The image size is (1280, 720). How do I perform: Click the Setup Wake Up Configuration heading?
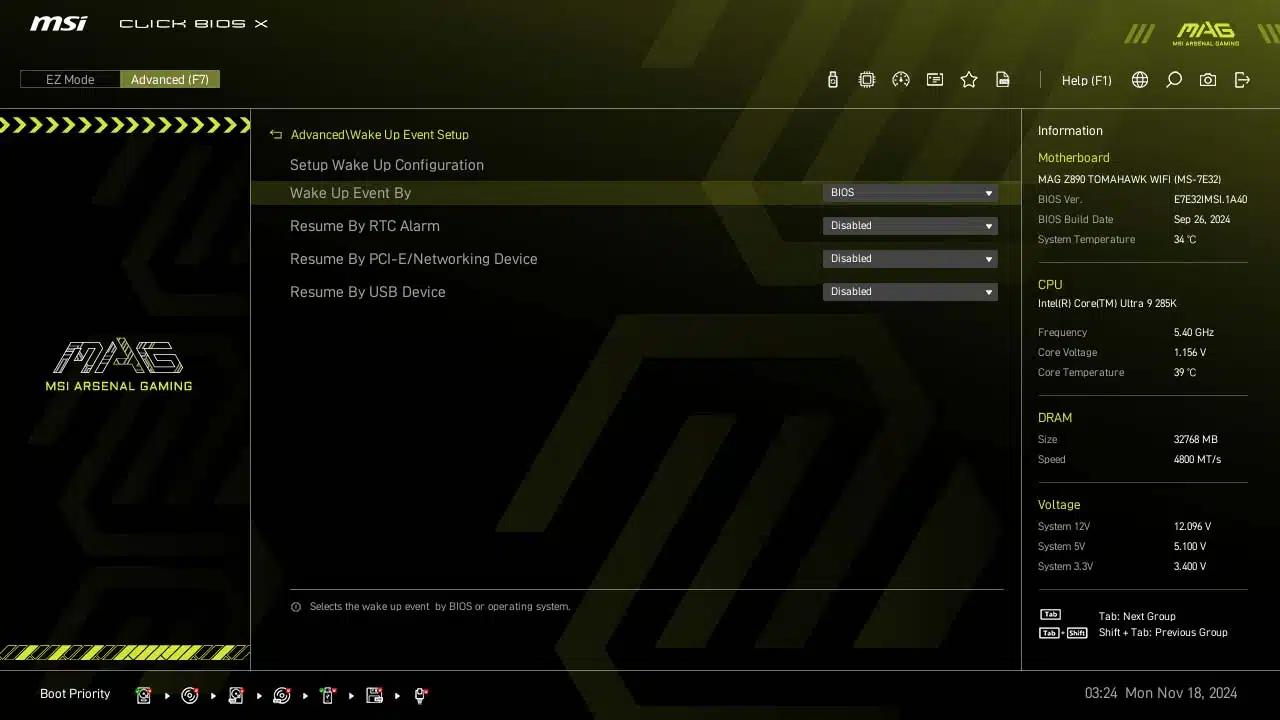pos(387,165)
